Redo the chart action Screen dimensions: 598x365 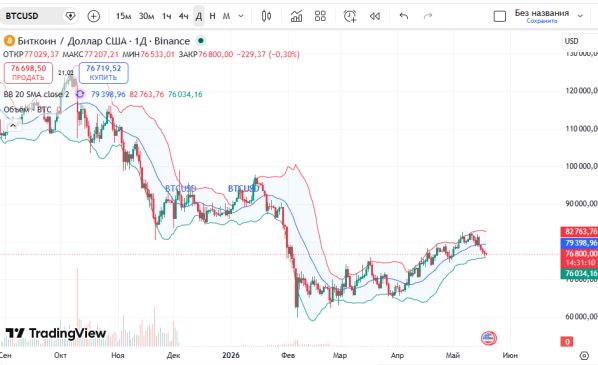[428, 16]
